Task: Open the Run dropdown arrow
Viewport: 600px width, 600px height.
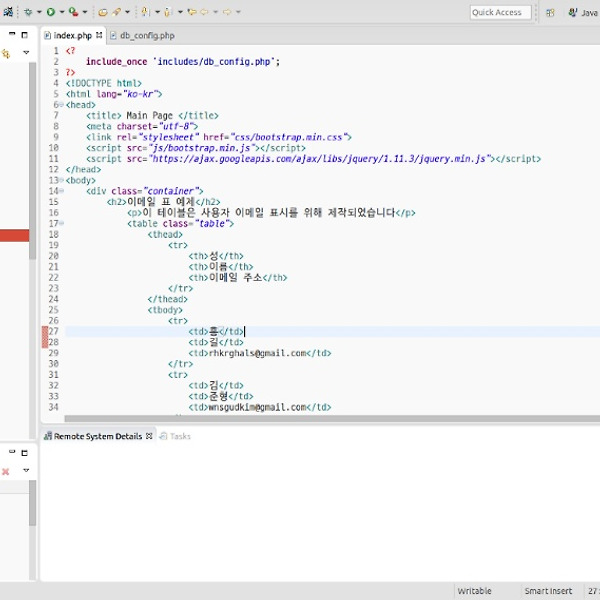Action: pyautogui.click(x=62, y=12)
